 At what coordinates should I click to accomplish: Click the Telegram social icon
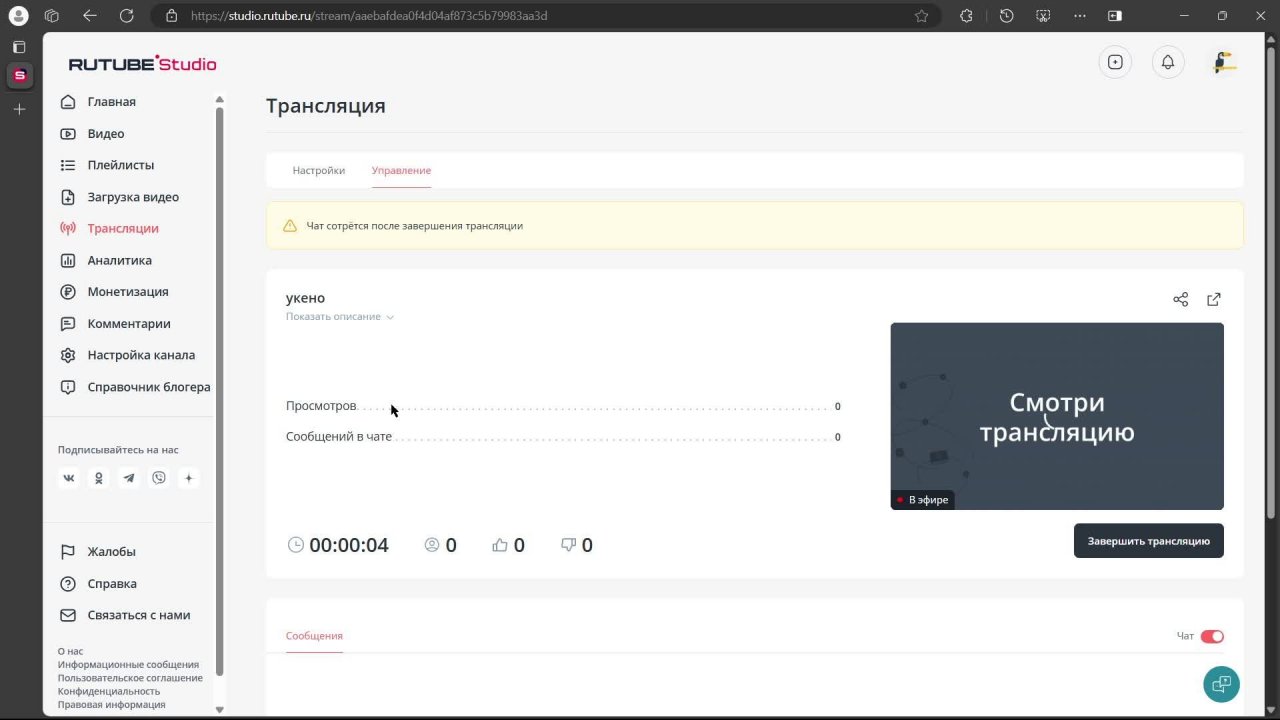129,478
